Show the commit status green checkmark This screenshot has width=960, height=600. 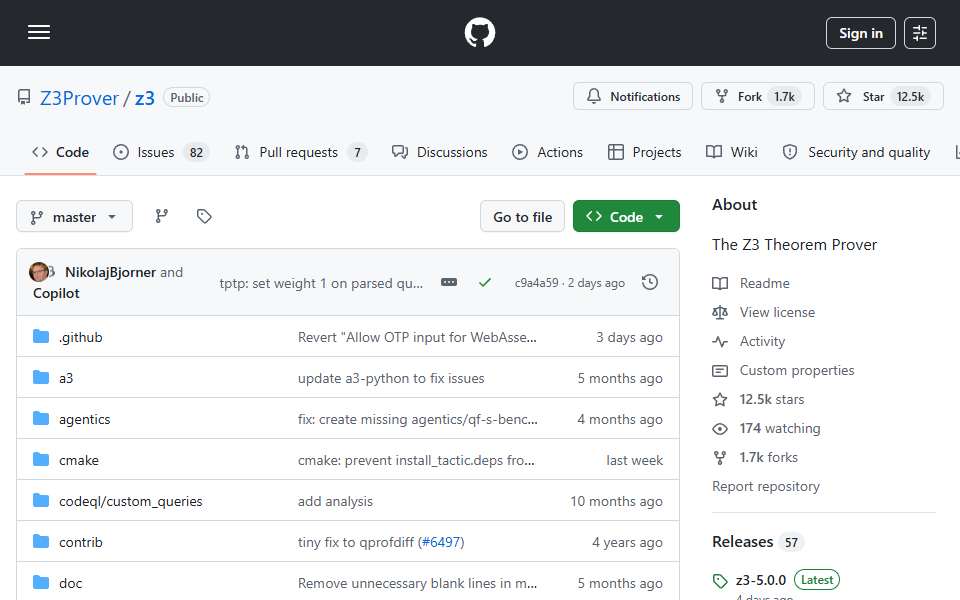(x=485, y=282)
